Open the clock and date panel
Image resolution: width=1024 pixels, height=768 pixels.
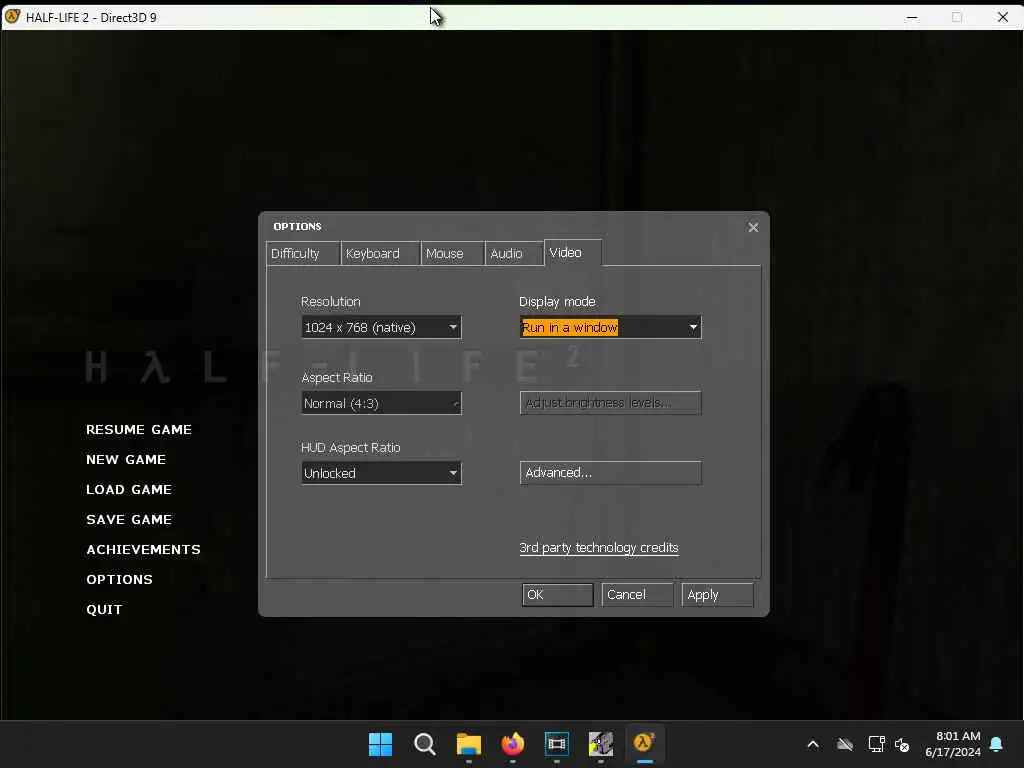pos(953,744)
